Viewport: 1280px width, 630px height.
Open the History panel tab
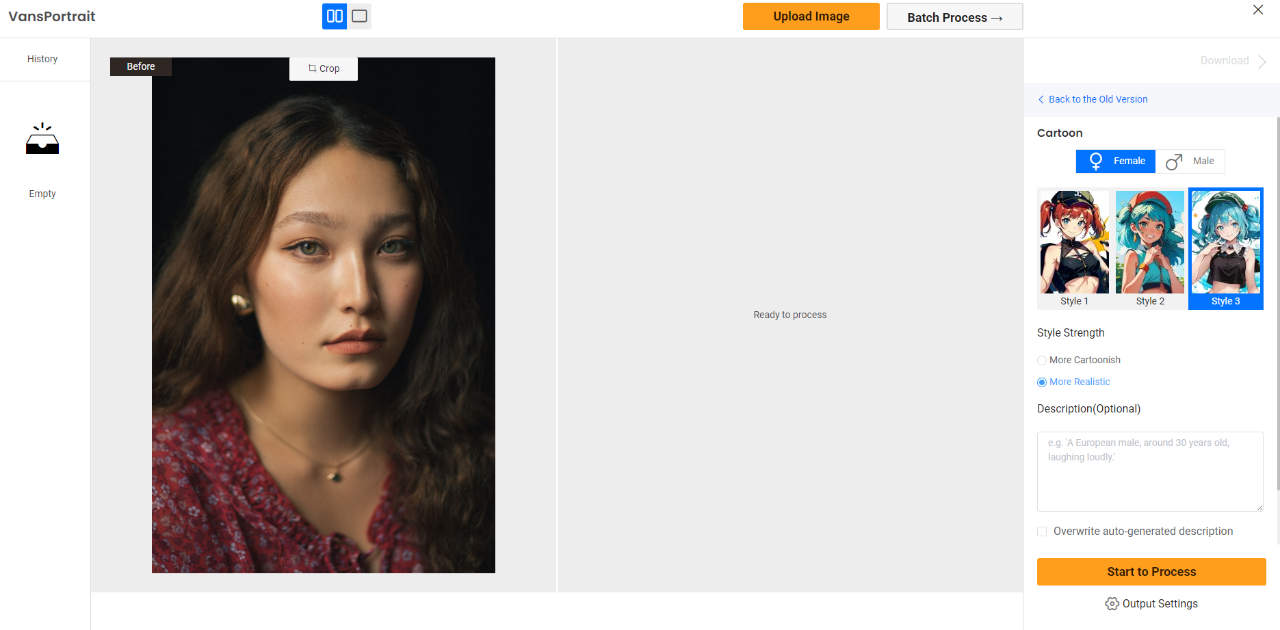point(42,59)
